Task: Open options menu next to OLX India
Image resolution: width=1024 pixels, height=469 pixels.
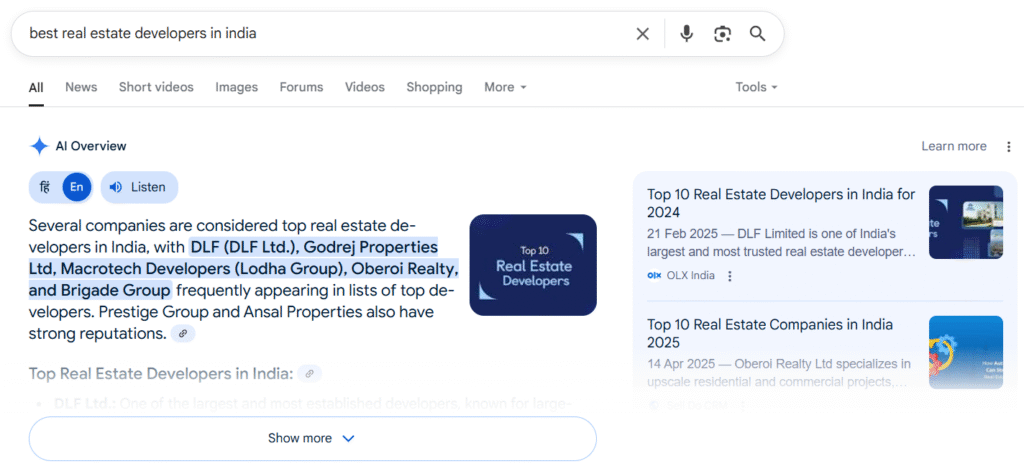Action: (x=730, y=276)
